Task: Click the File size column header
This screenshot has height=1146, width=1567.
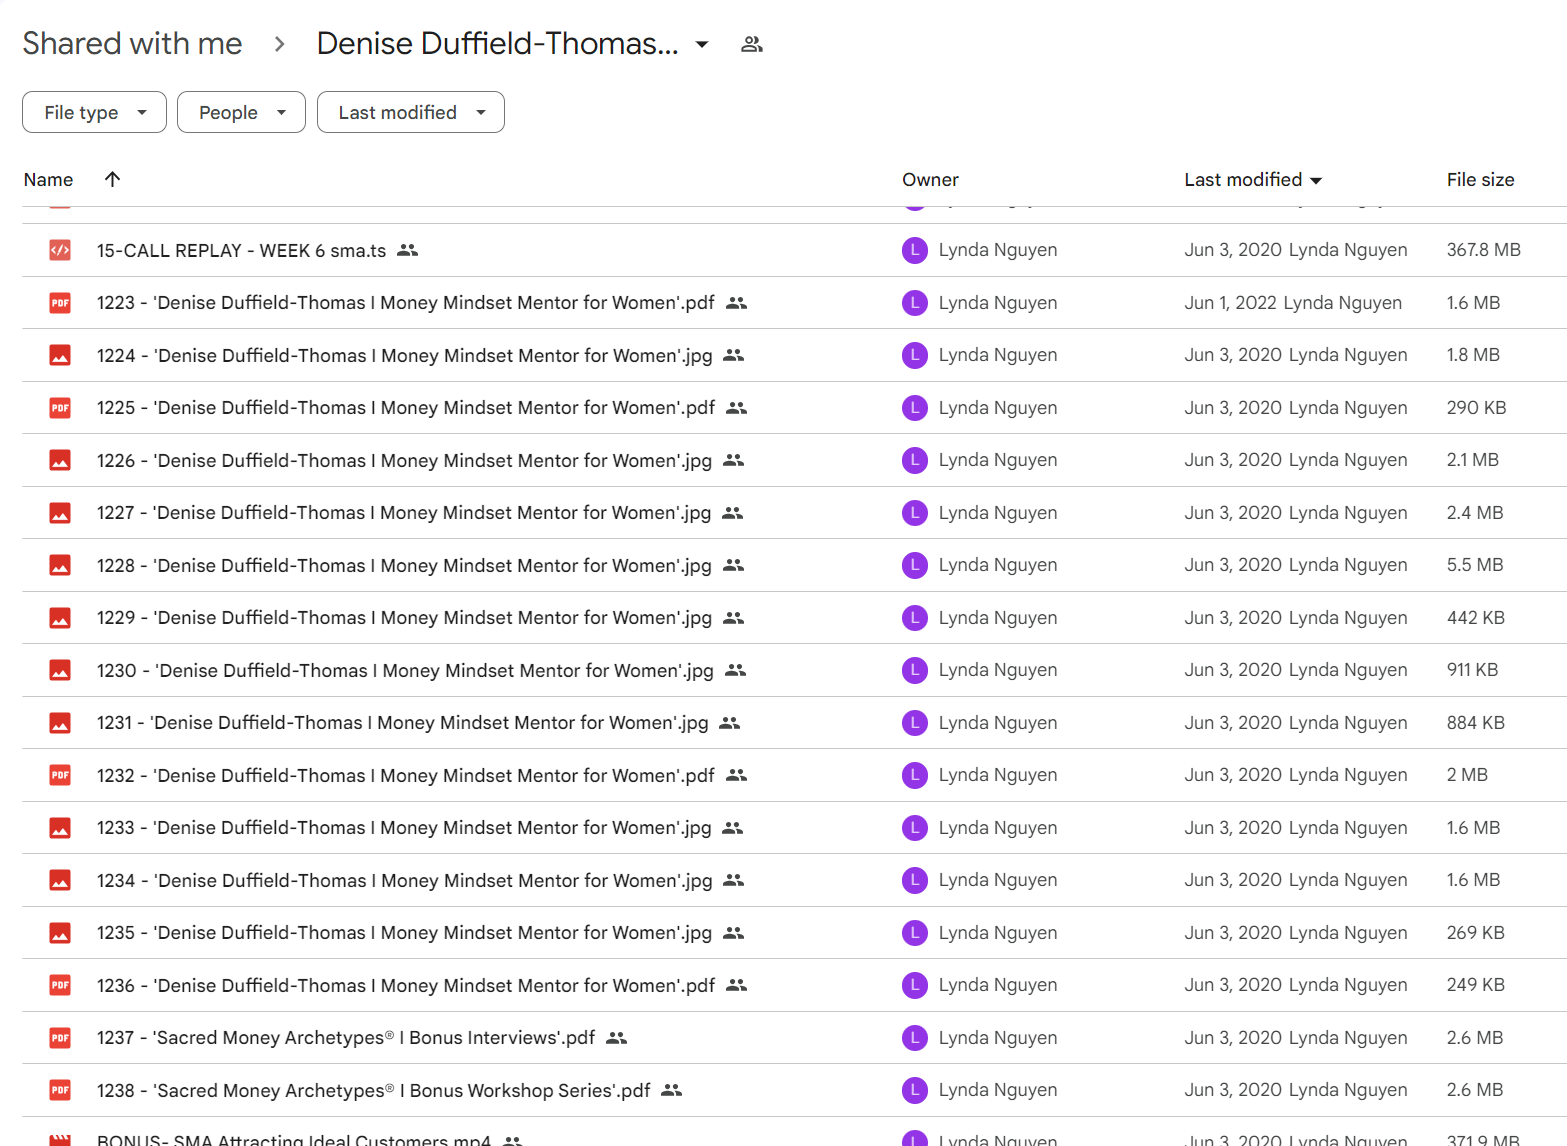Action: (x=1480, y=180)
